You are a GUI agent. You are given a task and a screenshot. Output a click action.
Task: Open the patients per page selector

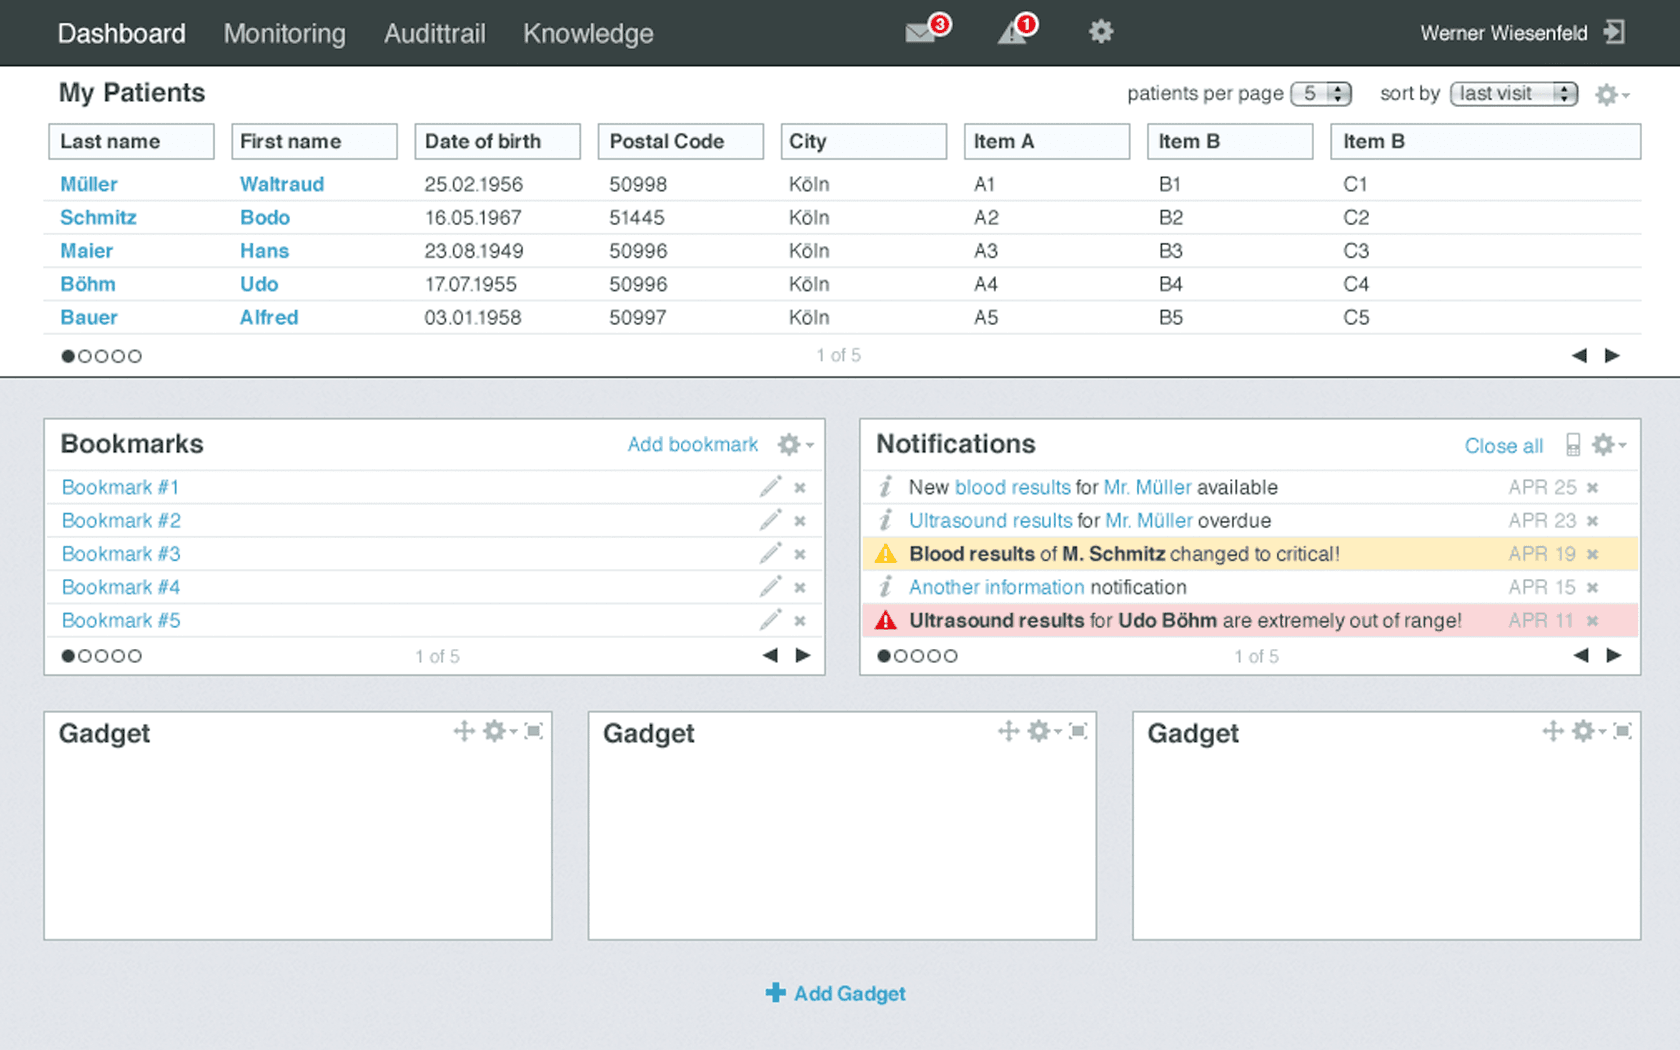(x=1322, y=93)
